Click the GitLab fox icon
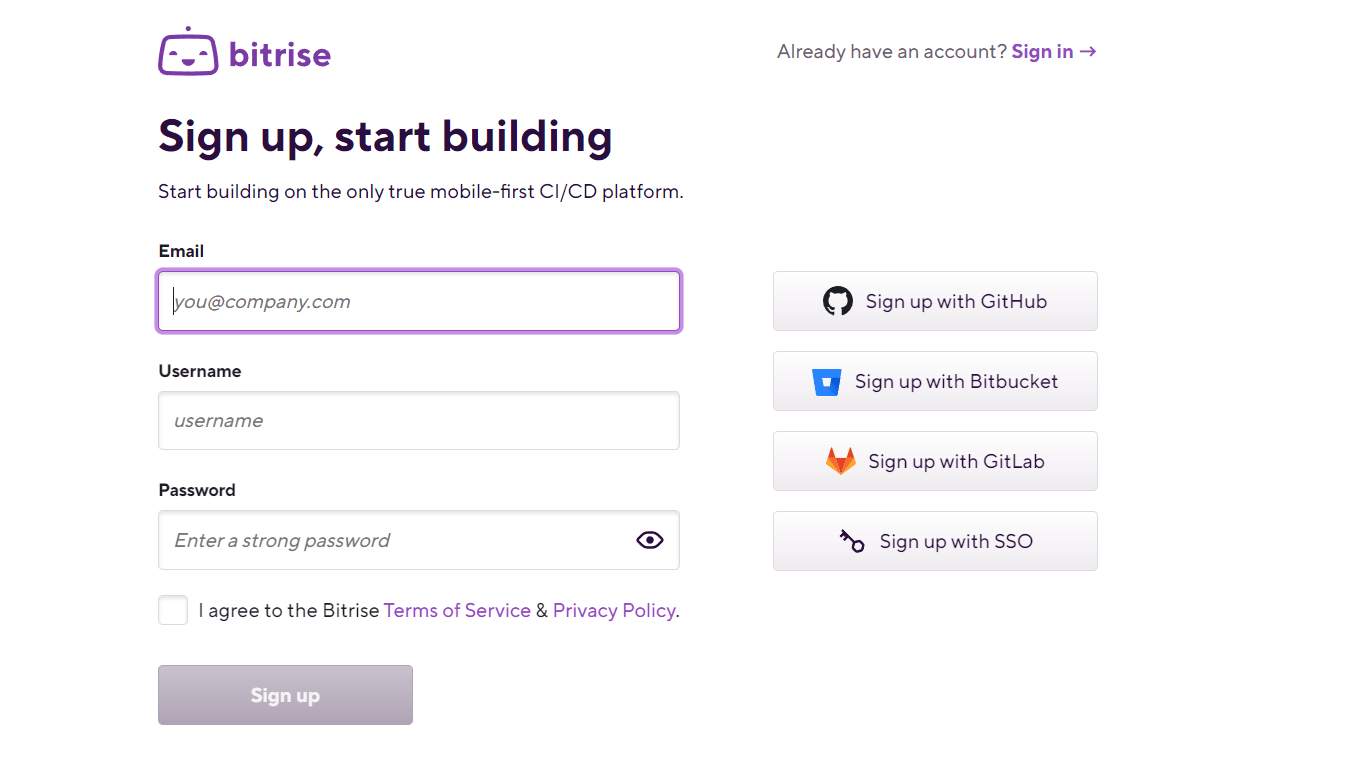The image size is (1351, 758). click(x=840, y=461)
